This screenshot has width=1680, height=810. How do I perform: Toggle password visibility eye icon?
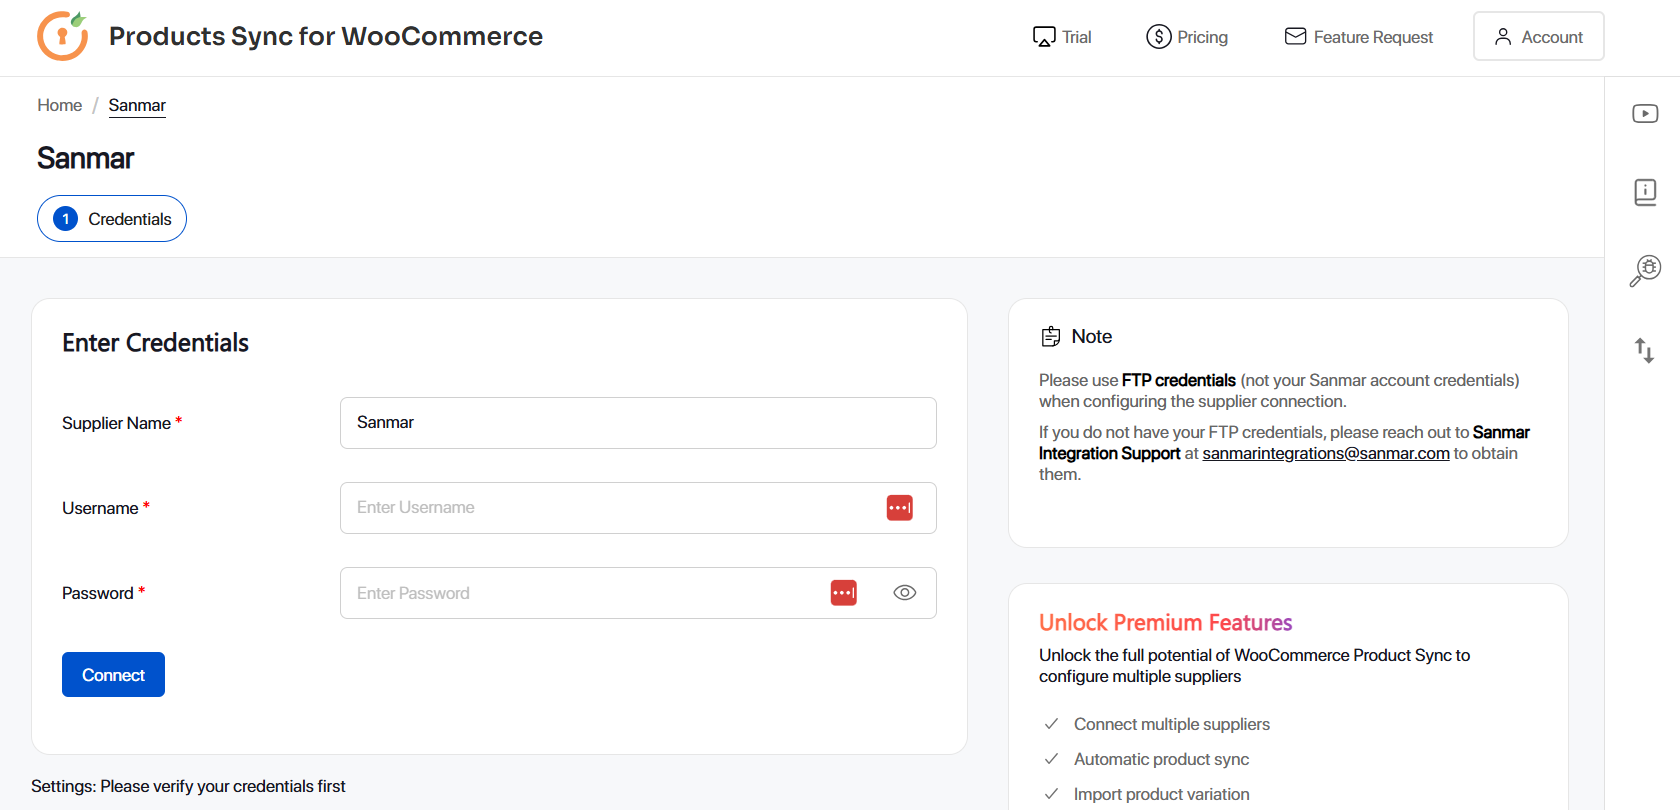pos(904,593)
